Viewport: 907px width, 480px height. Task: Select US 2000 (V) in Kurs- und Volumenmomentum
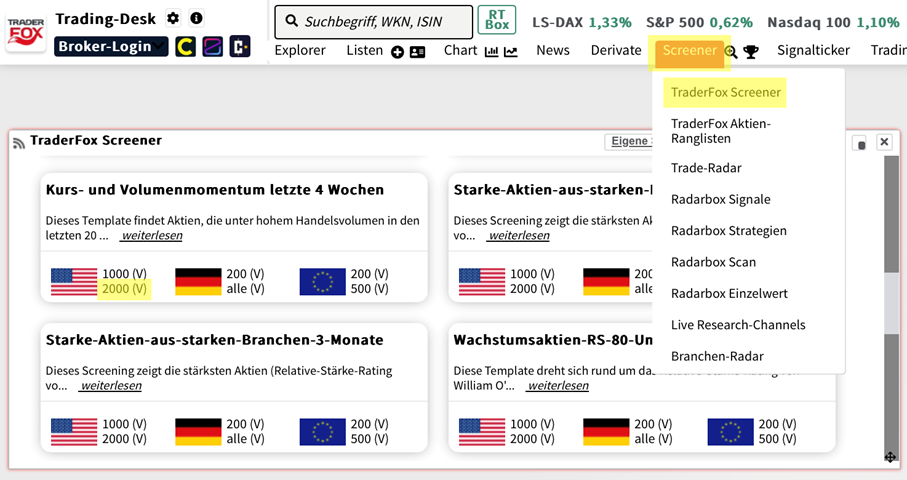click(x=124, y=289)
